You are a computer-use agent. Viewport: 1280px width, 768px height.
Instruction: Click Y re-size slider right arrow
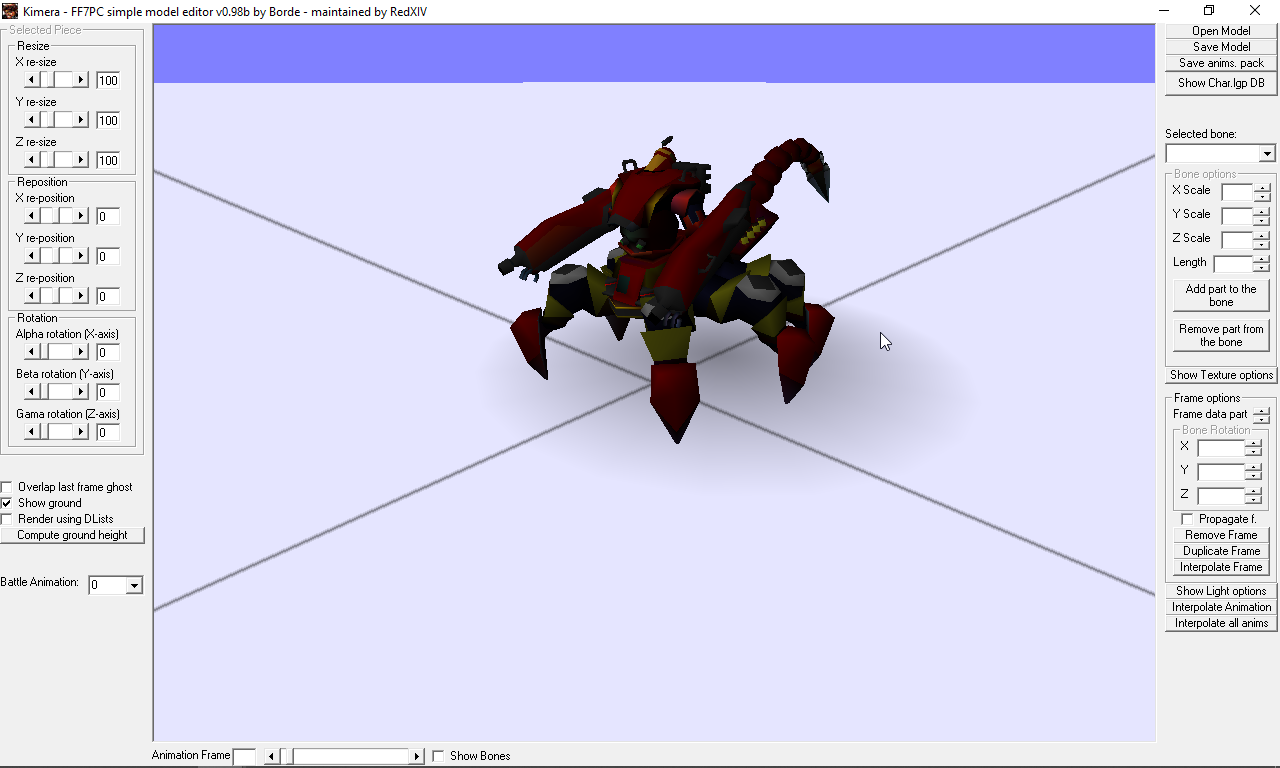point(82,120)
